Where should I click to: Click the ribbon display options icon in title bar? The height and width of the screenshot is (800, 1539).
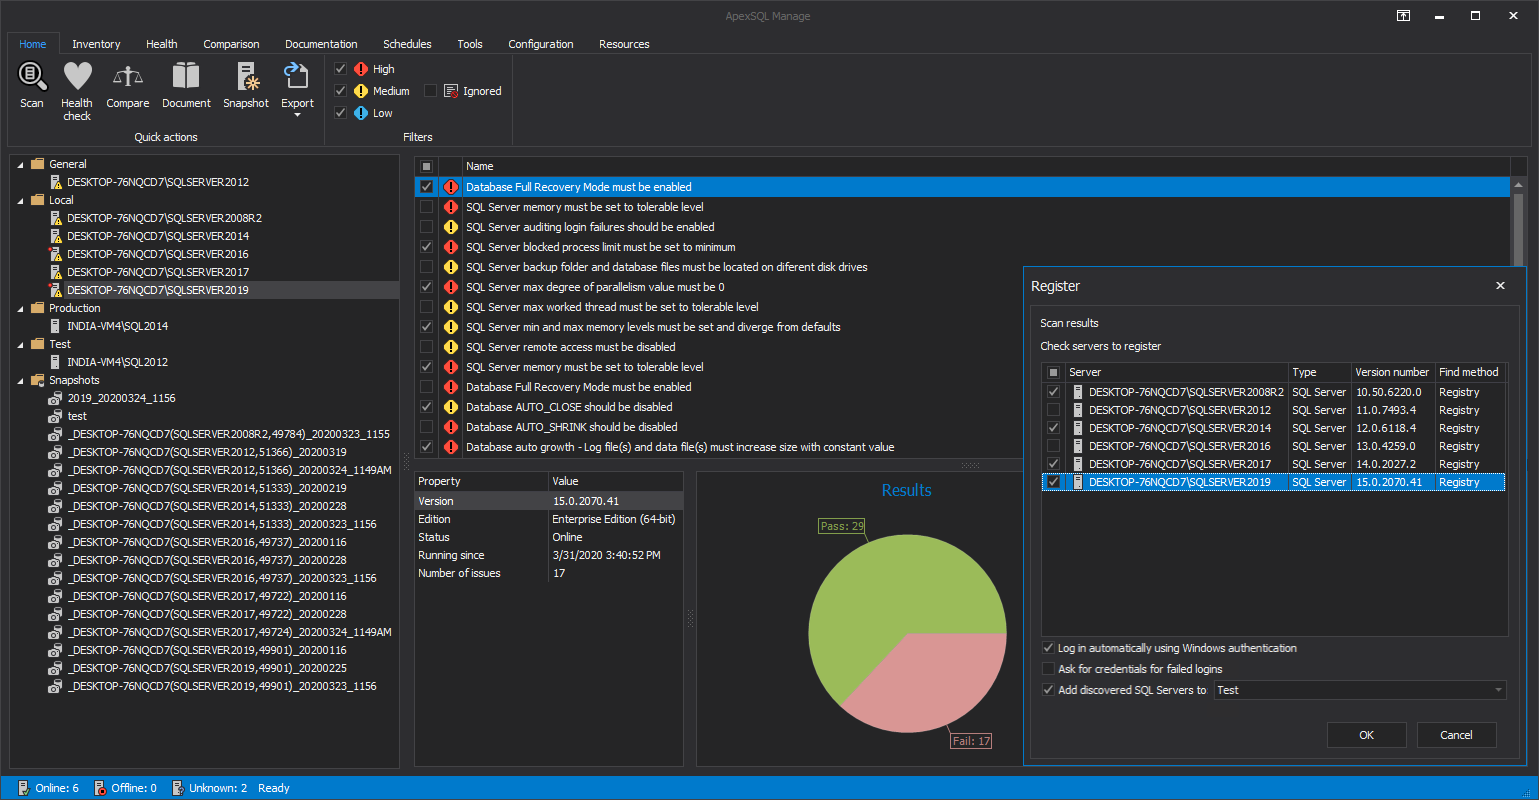point(1404,16)
